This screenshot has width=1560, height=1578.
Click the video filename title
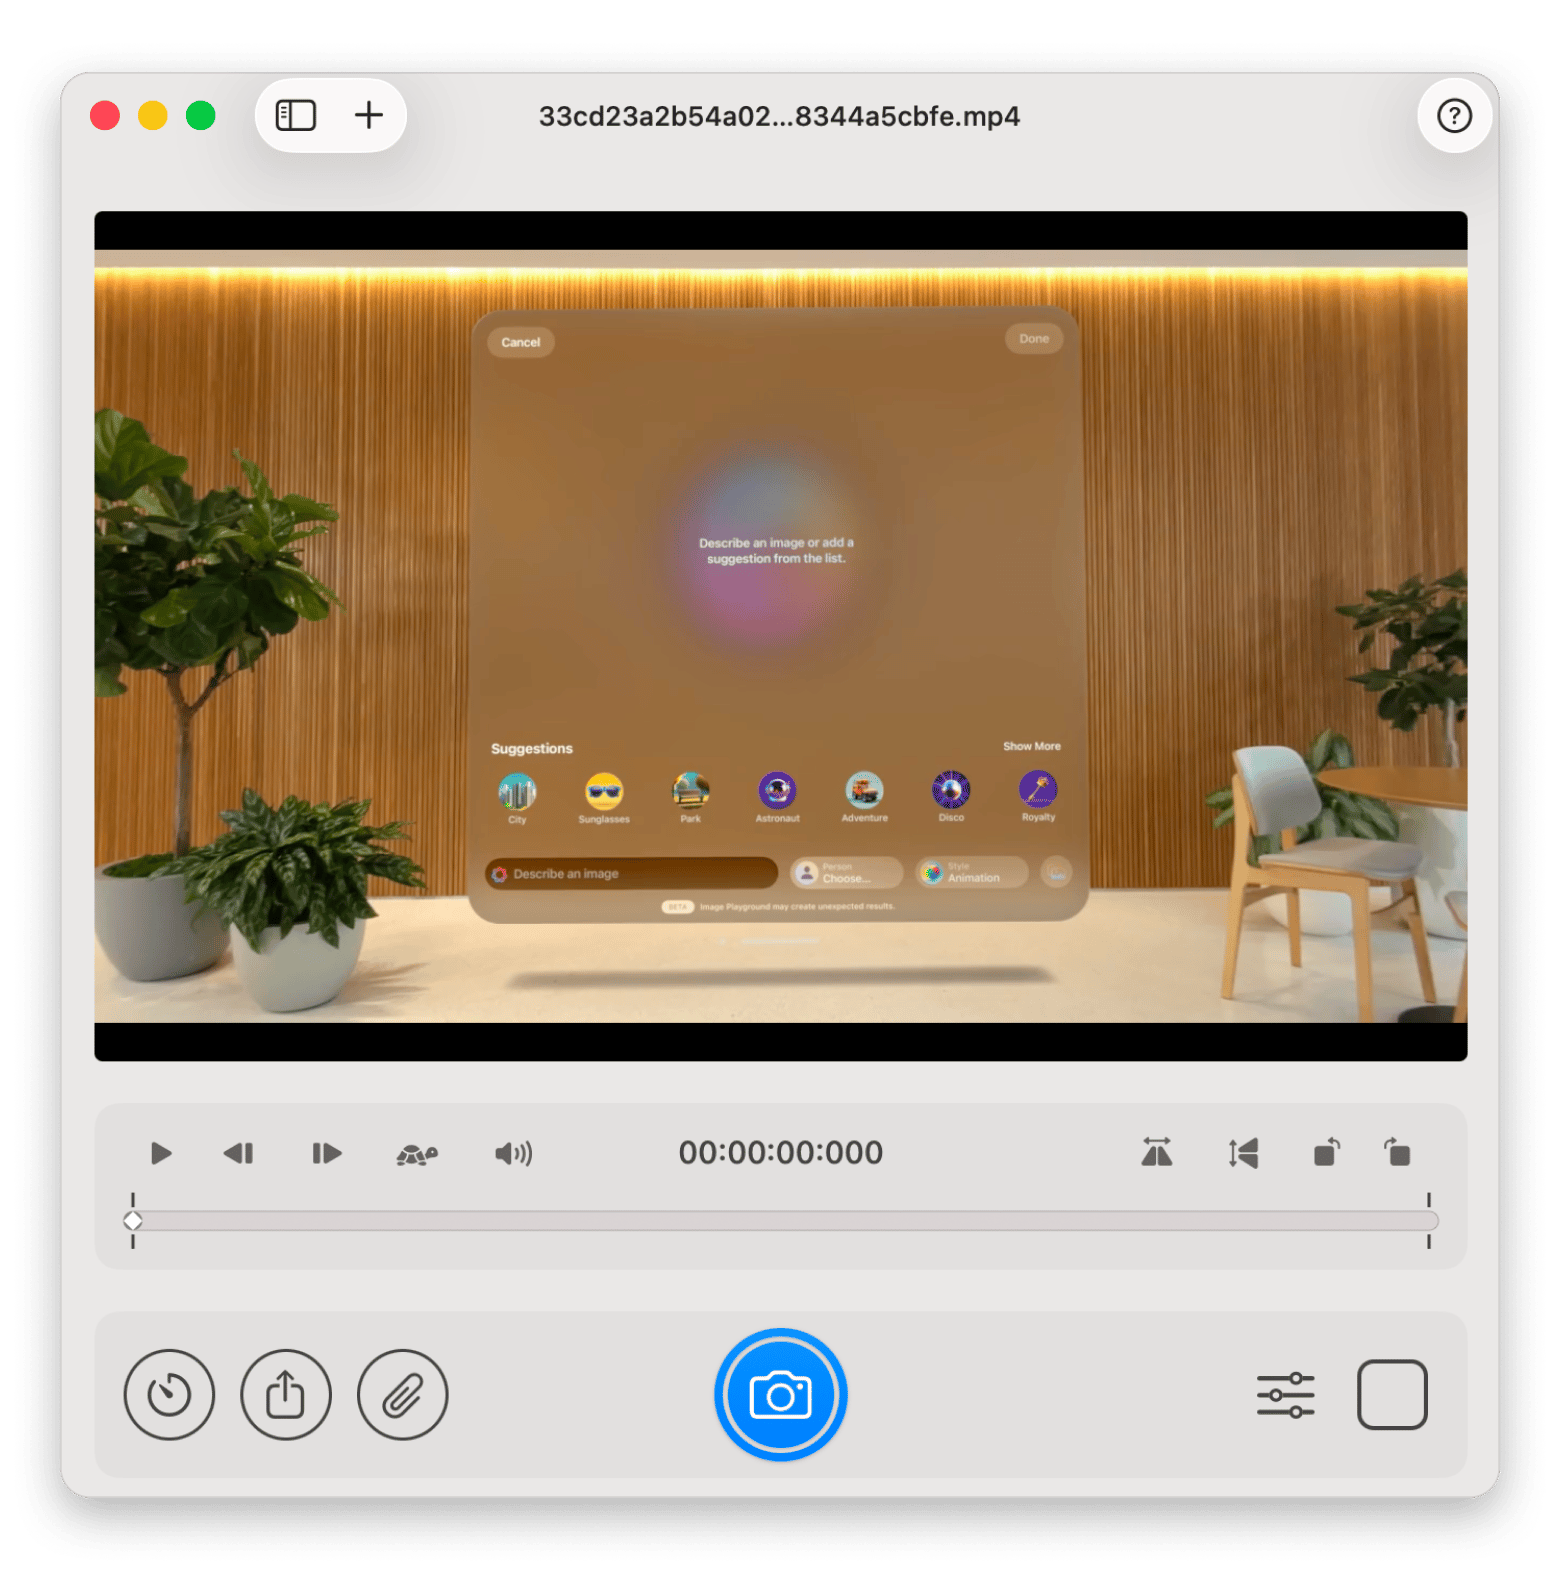point(779,116)
